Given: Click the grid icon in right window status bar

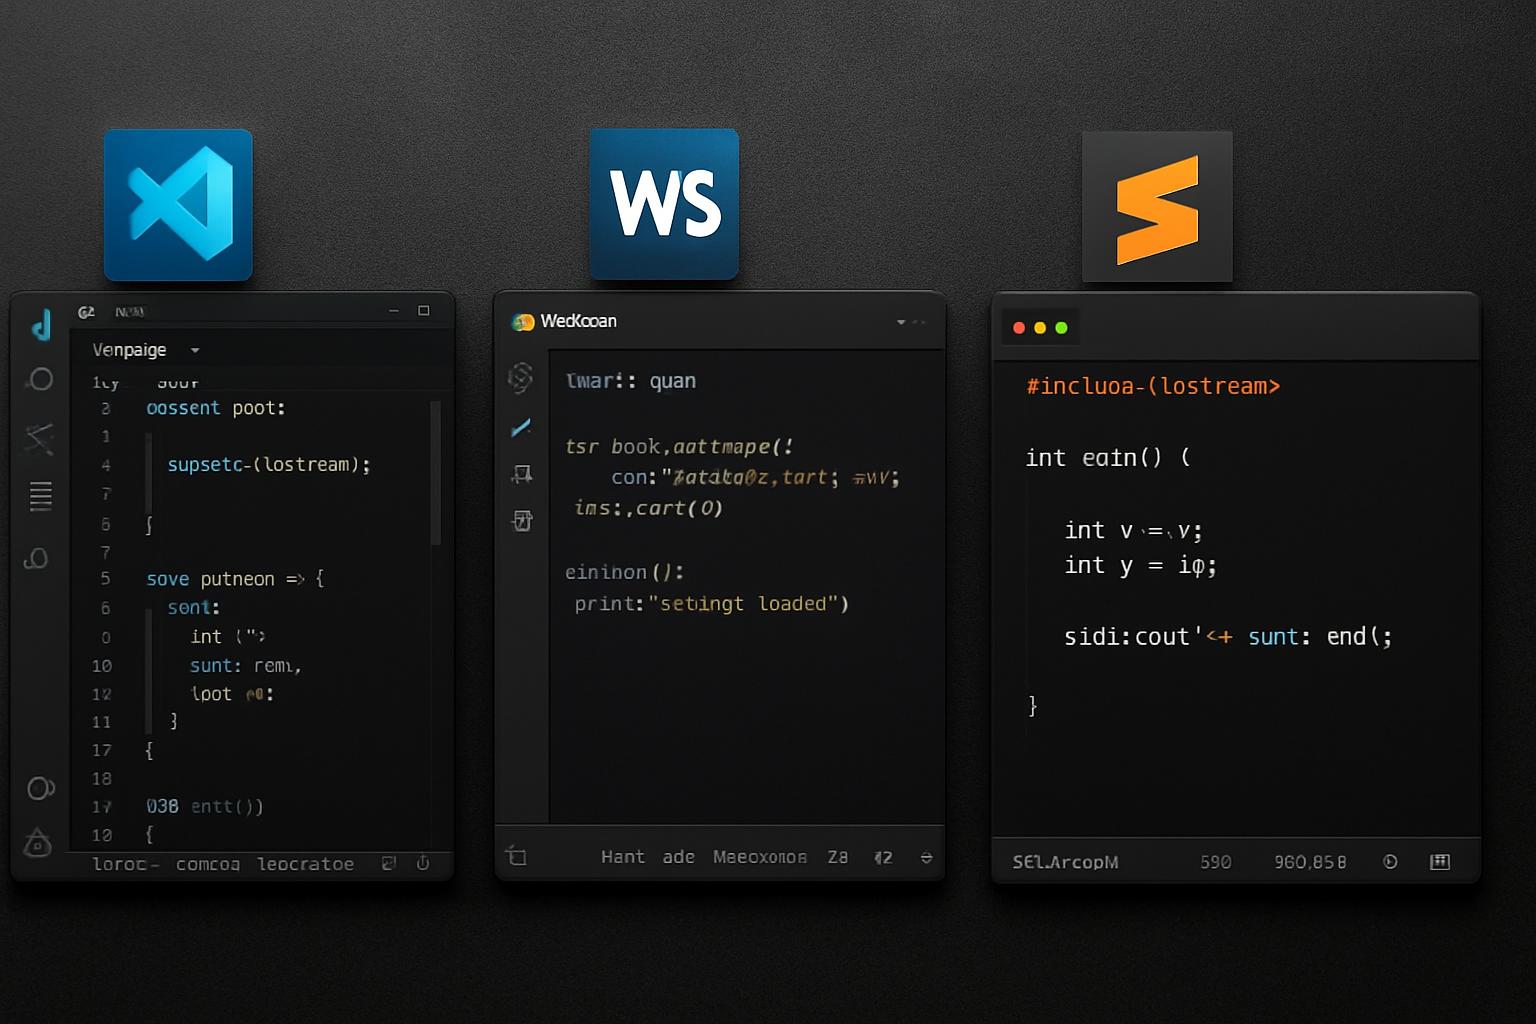Looking at the screenshot, I should (1440, 862).
